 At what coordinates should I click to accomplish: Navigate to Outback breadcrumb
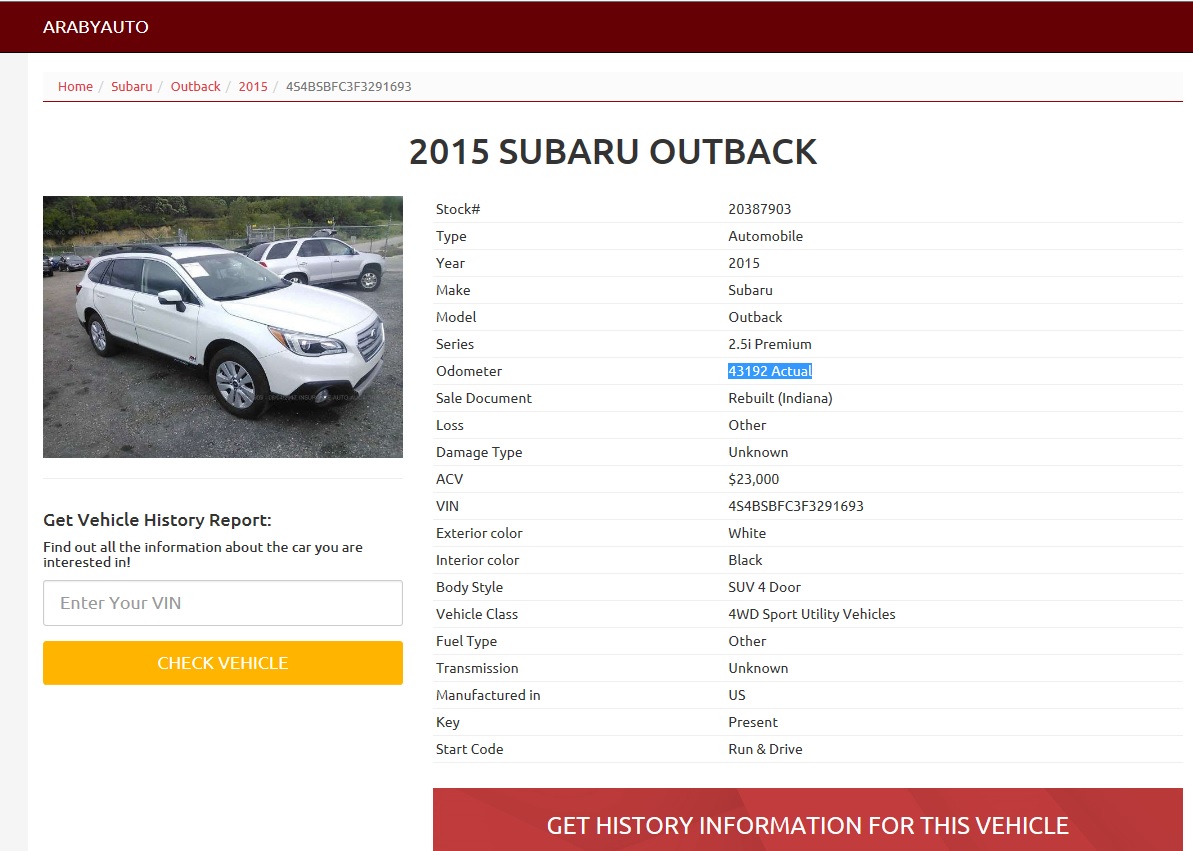click(x=196, y=87)
